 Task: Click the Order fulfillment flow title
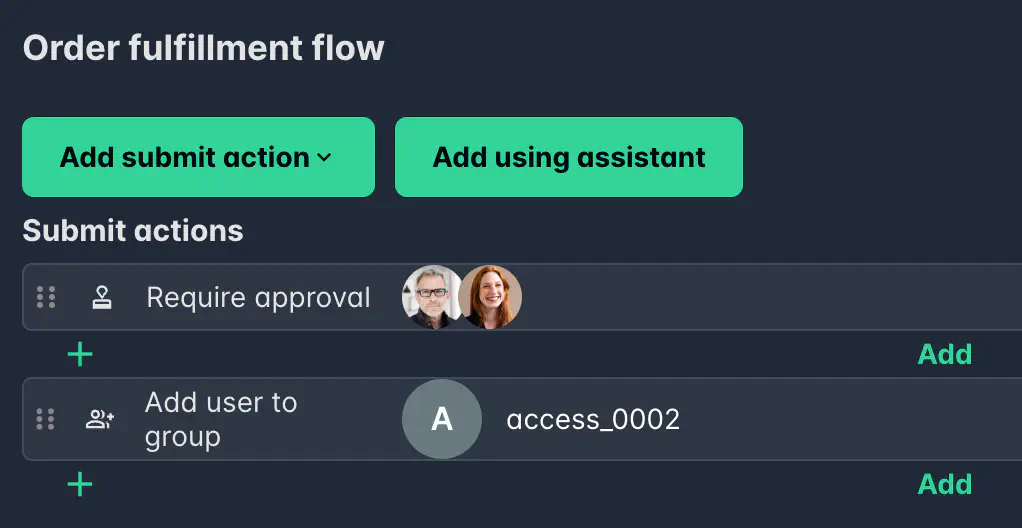click(x=204, y=48)
